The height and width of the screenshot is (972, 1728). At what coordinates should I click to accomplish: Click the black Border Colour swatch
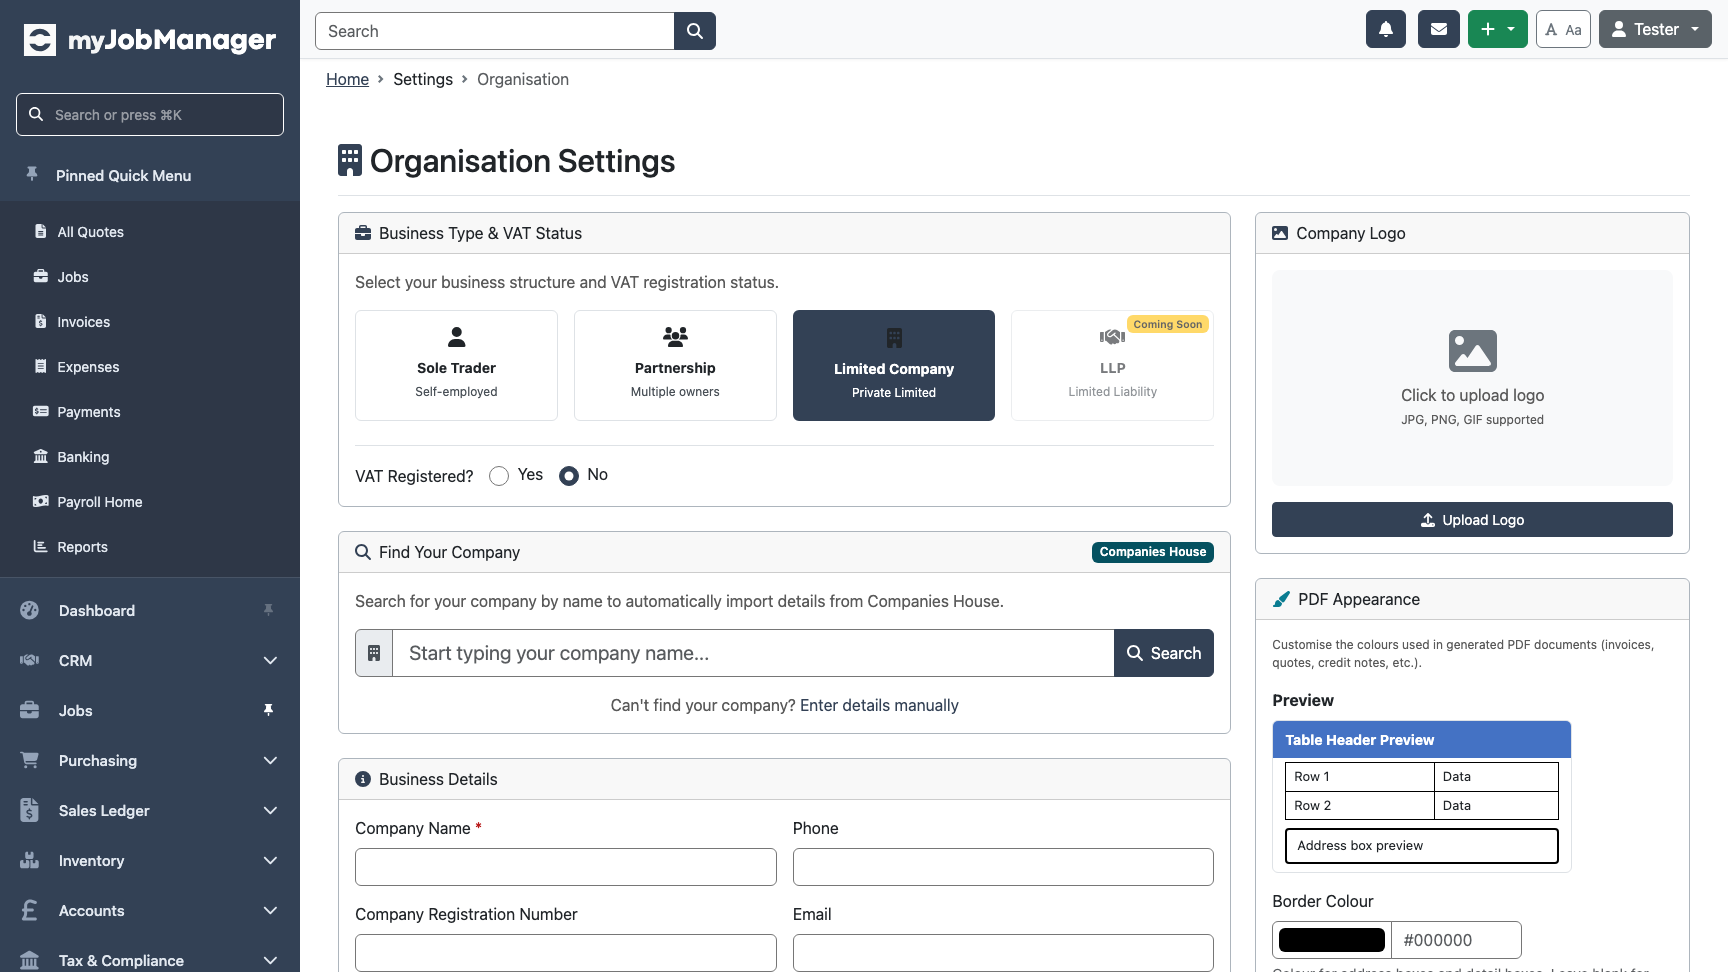click(1332, 940)
